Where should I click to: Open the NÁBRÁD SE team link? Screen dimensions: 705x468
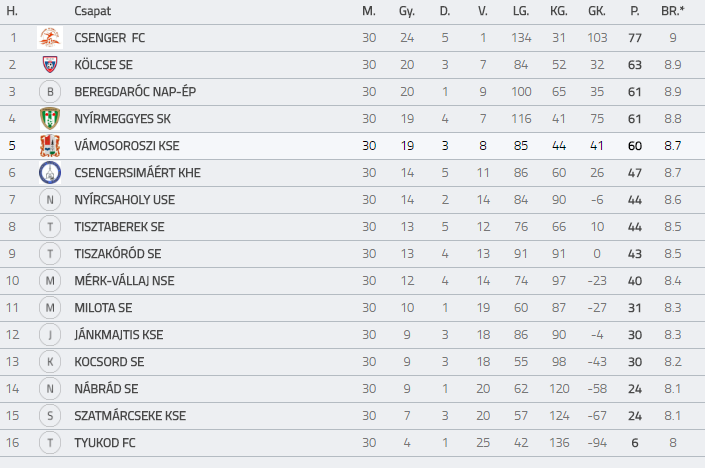[106, 388]
